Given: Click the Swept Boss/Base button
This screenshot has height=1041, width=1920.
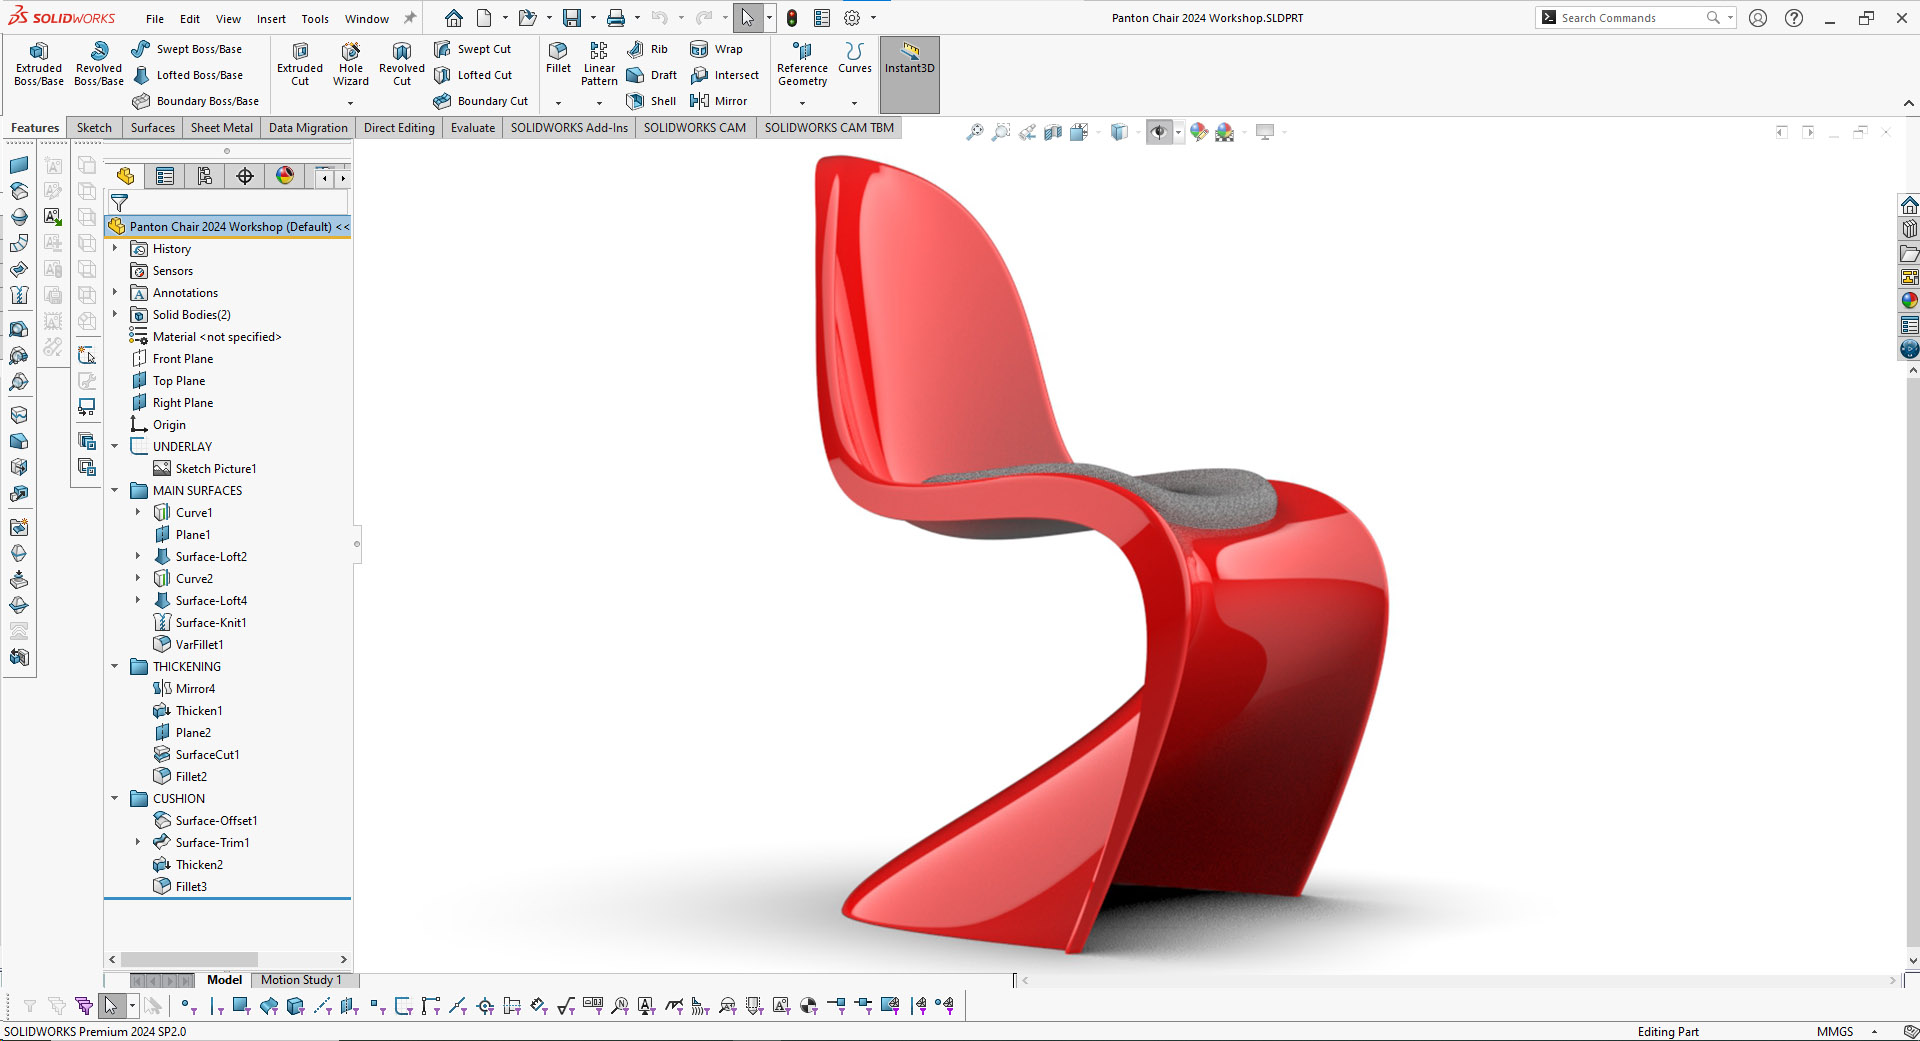Looking at the screenshot, I should pyautogui.click(x=187, y=49).
